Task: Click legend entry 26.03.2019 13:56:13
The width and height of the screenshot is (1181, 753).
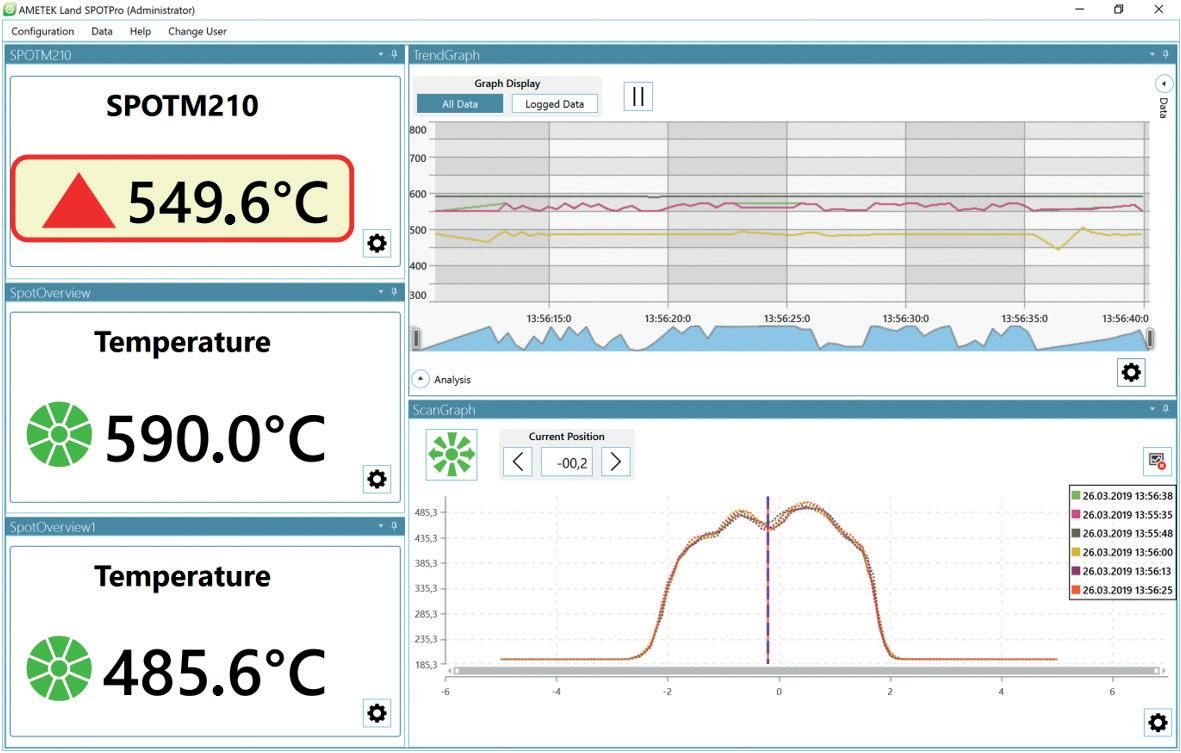Action: 1121,571
